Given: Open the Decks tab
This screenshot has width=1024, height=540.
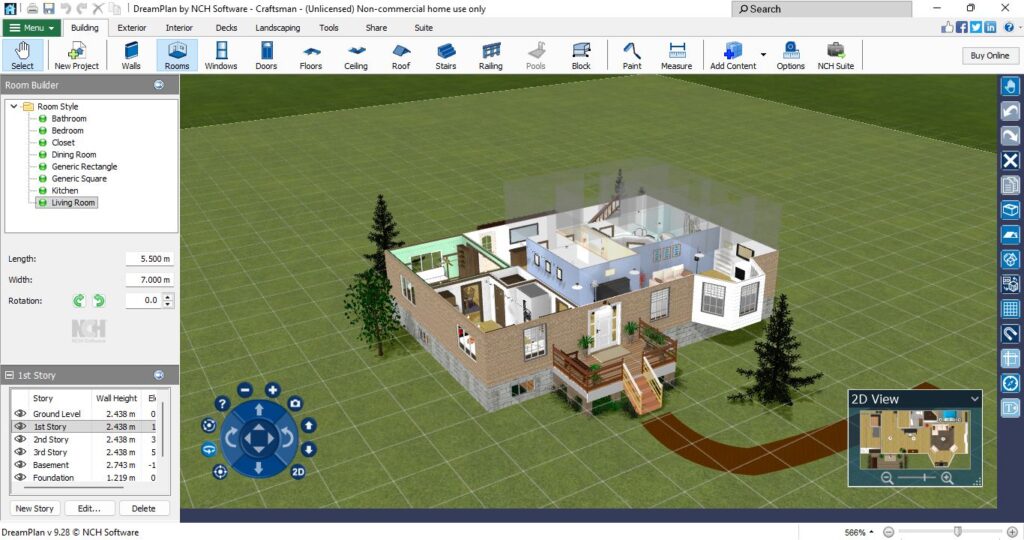Looking at the screenshot, I should [x=227, y=28].
